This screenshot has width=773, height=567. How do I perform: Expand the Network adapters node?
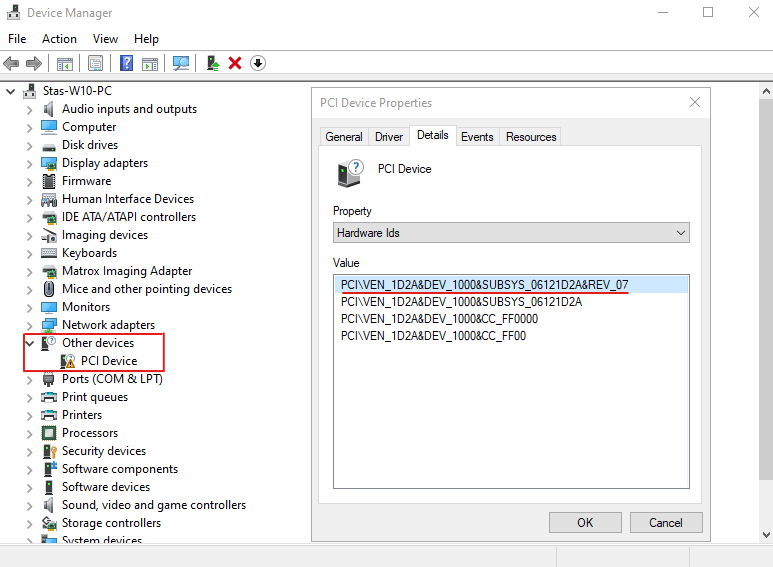click(29, 325)
